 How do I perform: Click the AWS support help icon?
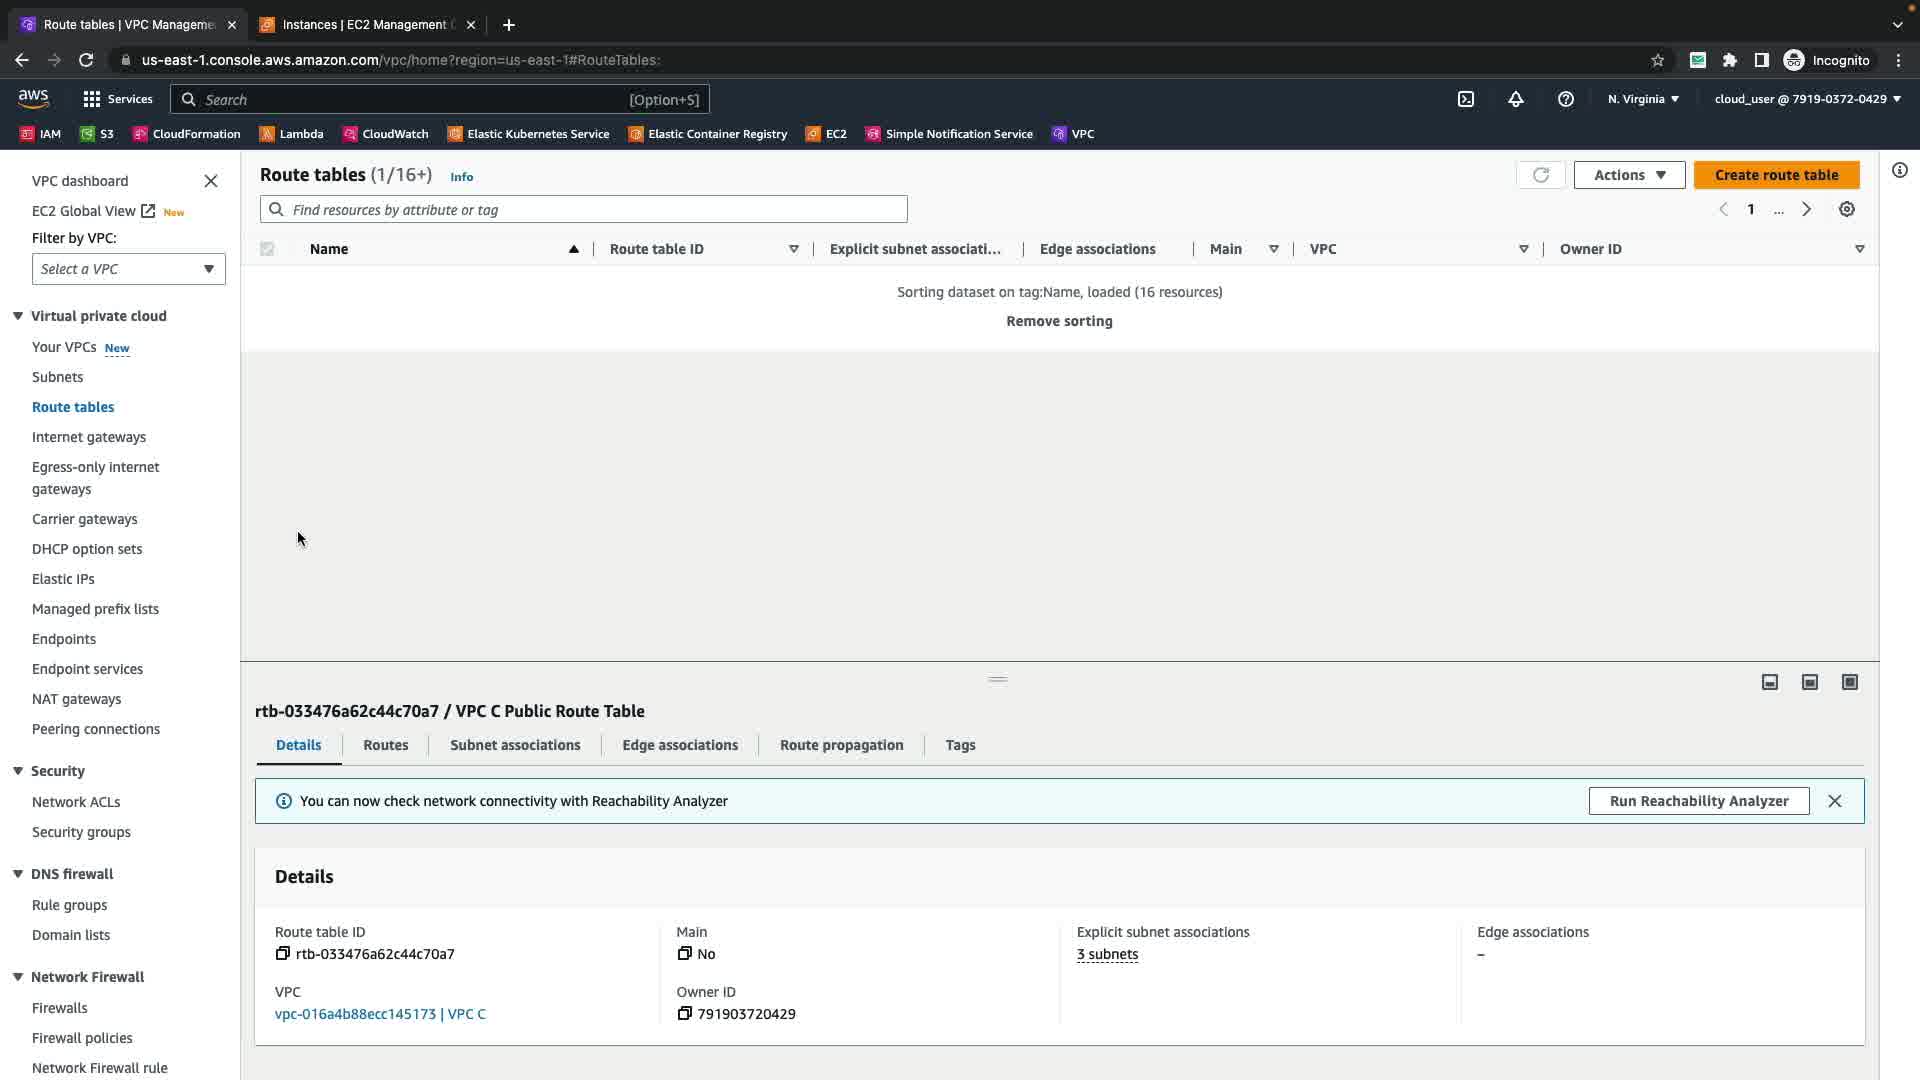point(1565,99)
